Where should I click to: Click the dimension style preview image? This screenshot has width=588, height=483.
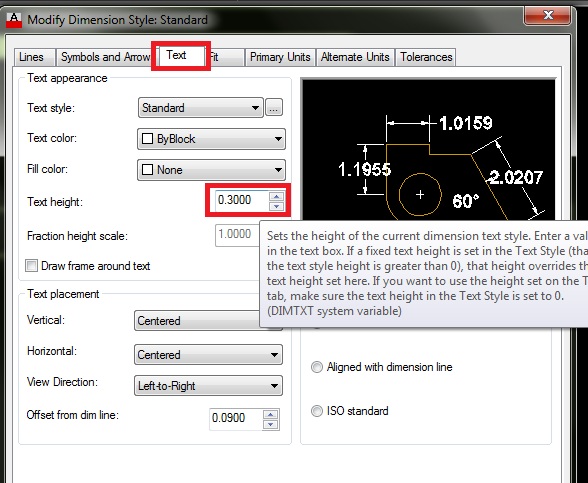[428, 150]
